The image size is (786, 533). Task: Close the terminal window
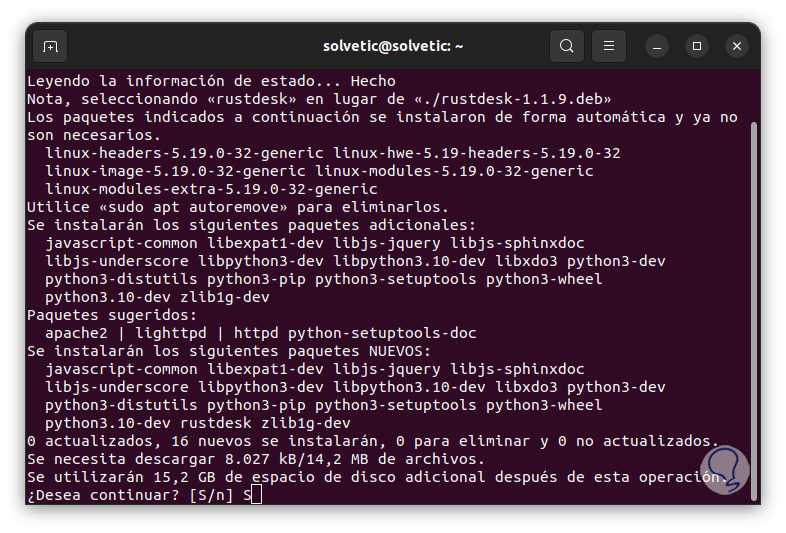tap(737, 46)
